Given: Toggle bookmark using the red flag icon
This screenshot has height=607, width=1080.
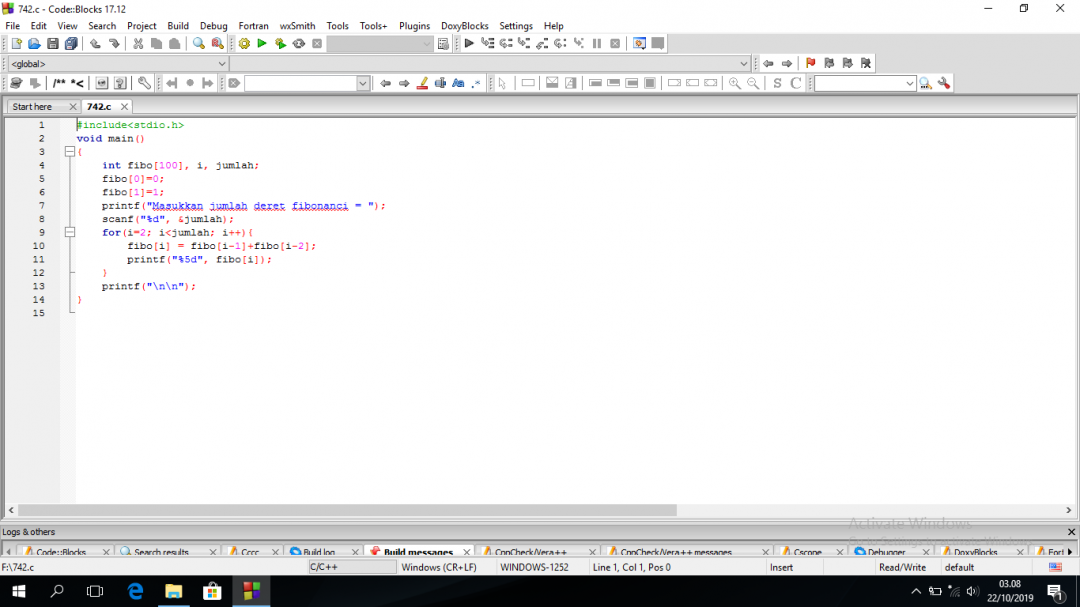Looking at the screenshot, I should [x=811, y=63].
